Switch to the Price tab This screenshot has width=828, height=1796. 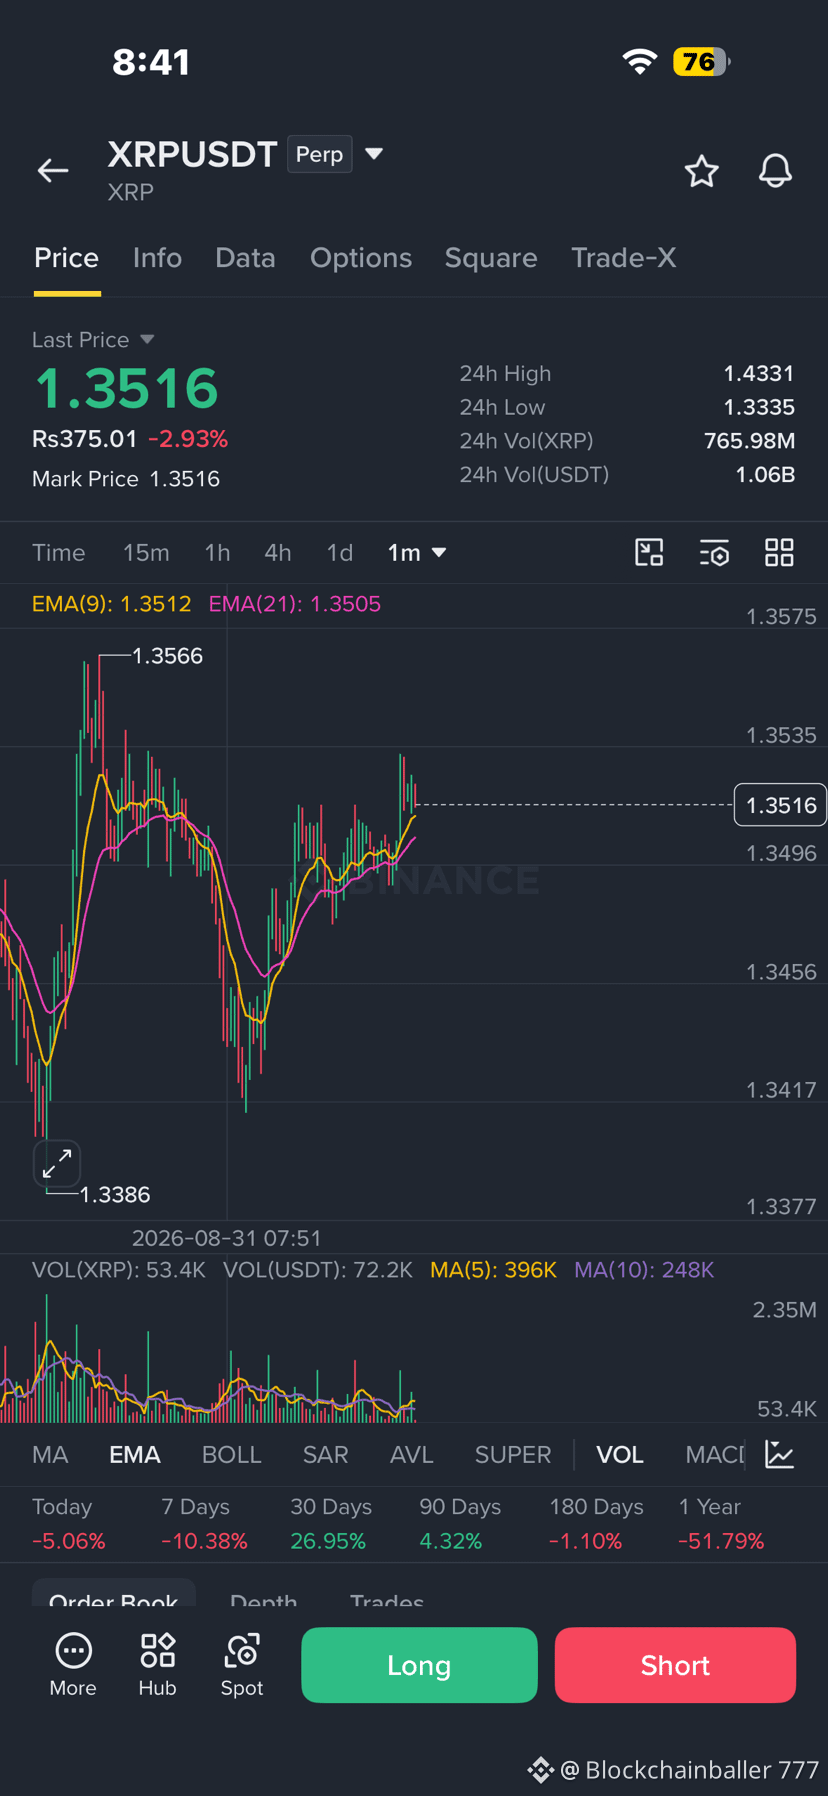click(66, 258)
